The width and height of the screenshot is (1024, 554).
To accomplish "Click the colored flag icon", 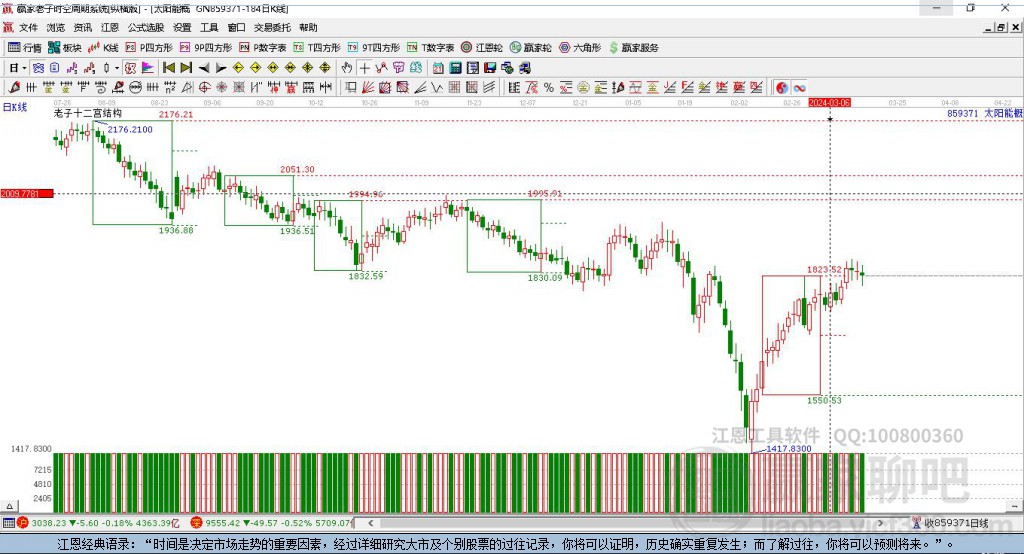I will pyautogui.click(x=148, y=68).
